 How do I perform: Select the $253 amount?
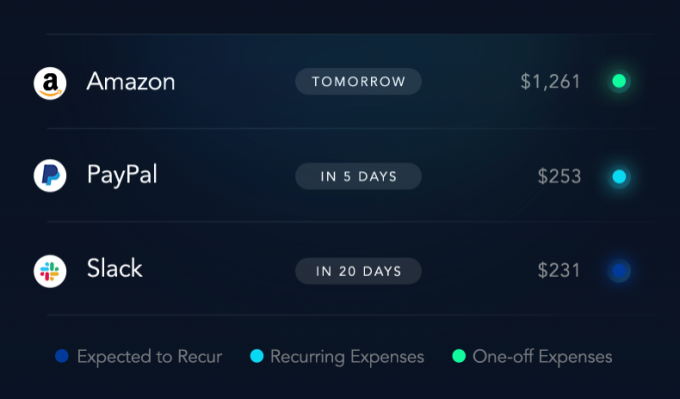pos(559,176)
